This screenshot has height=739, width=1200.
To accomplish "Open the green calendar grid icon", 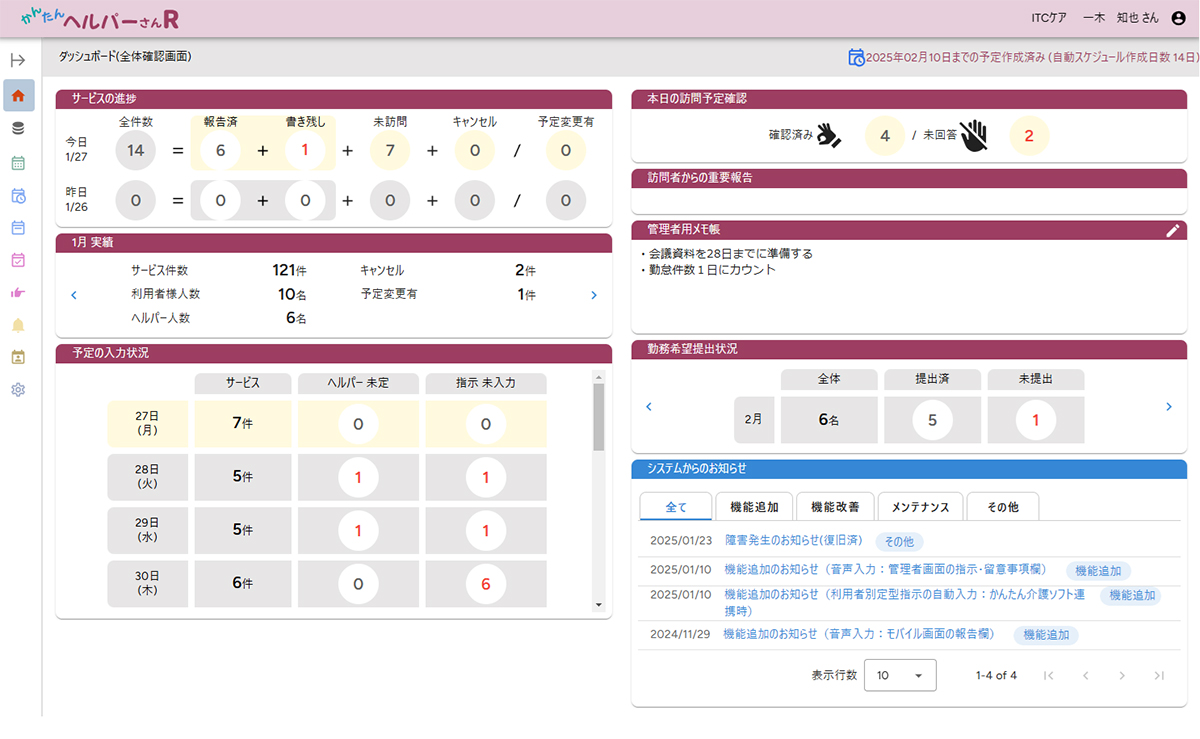I will [18, 162].
